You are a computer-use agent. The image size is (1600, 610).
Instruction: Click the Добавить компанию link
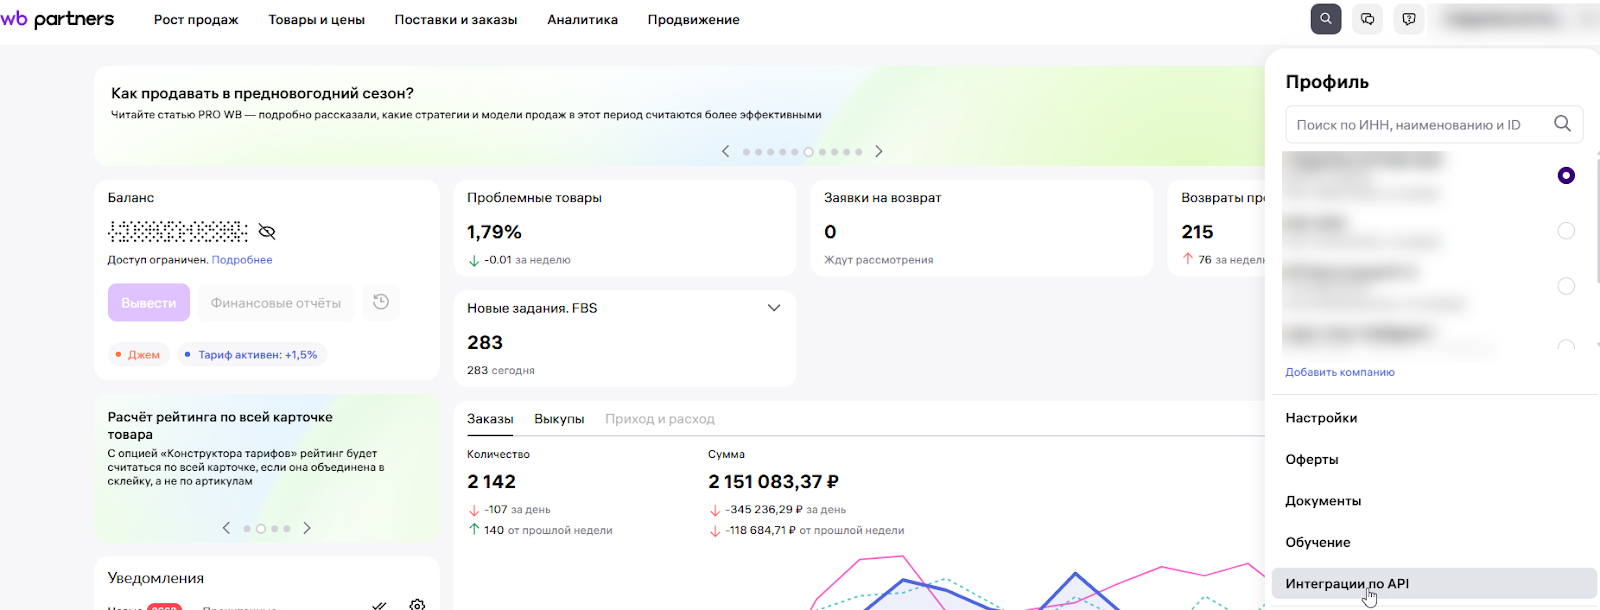point(1339,372)
